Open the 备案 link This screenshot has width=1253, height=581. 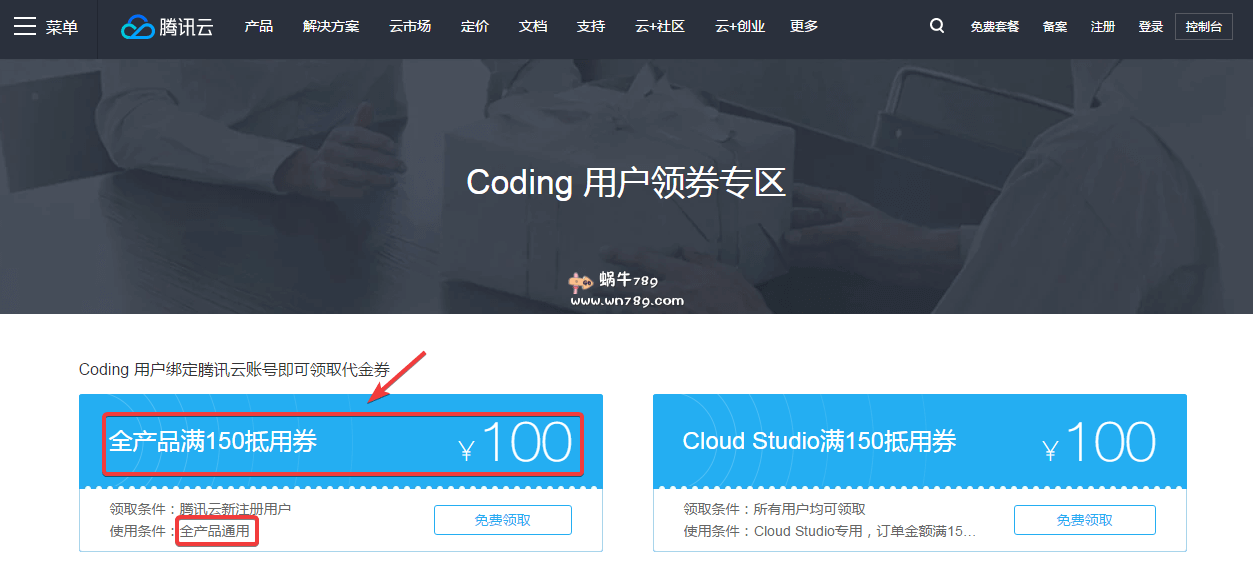coord(1055,27)
